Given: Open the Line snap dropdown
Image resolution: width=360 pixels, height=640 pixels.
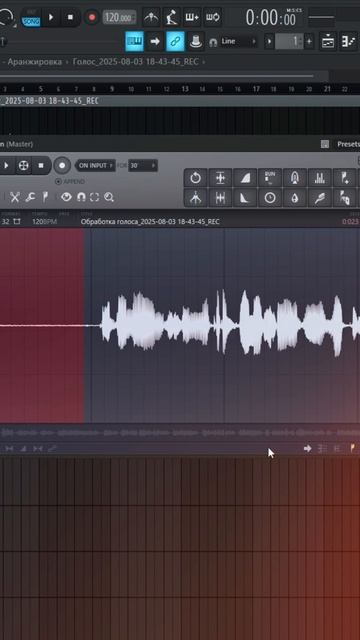Looking at the screenshot, I should tap(238, 42).
